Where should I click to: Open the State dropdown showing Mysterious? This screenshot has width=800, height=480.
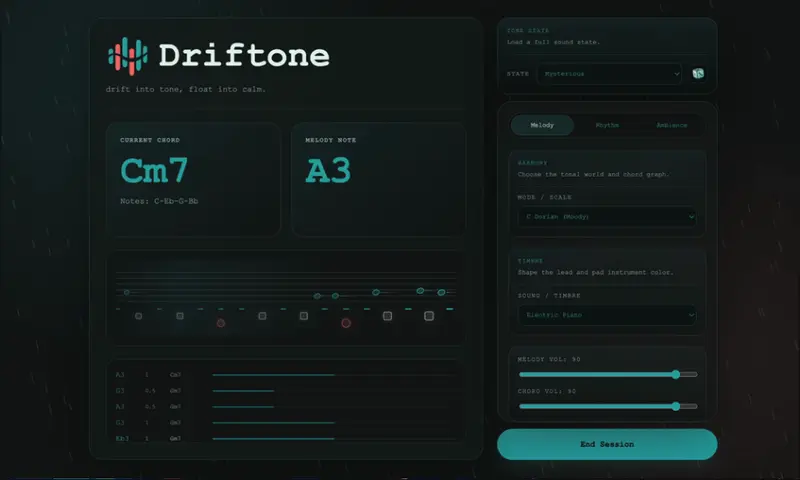point(610,74)
